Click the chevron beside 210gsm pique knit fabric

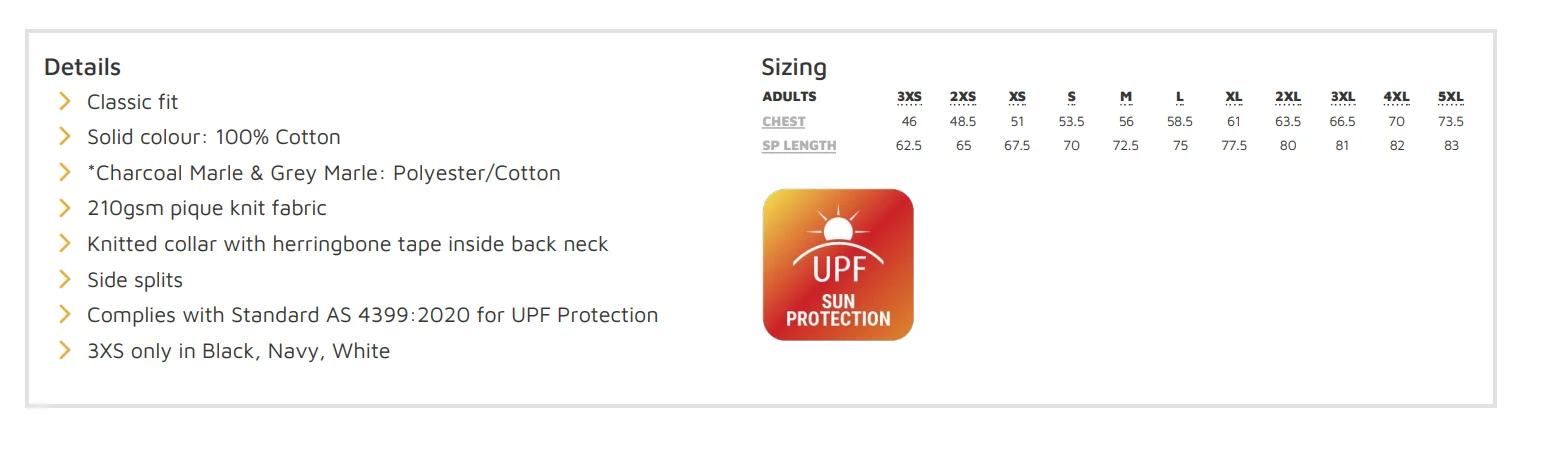click(65, 208)
